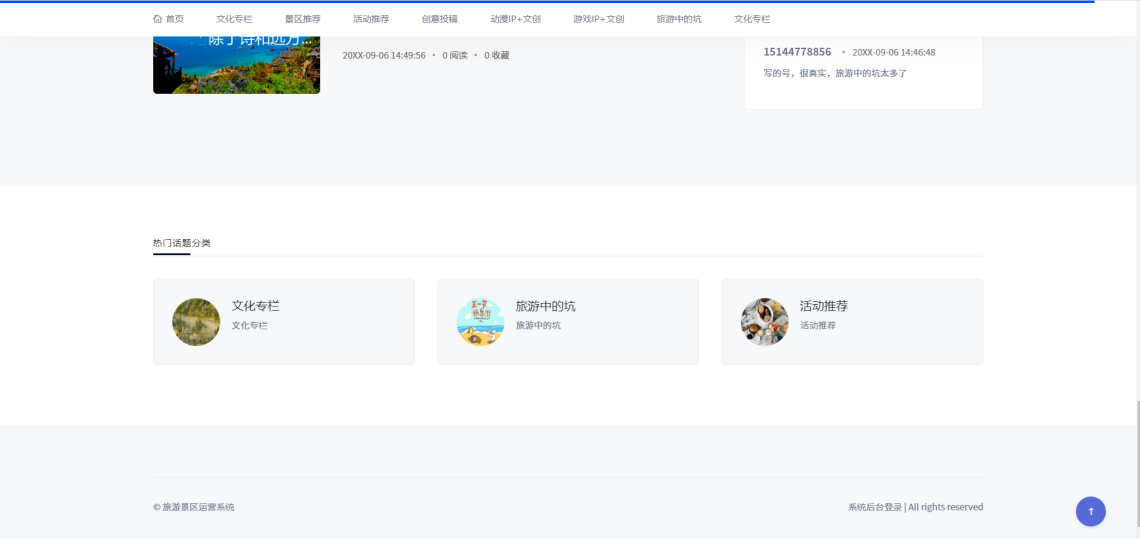Open the 活动推荐 topic card title
Viewport: 1140px width, 539px height.
pyautogui.click(x=824, y=306)
